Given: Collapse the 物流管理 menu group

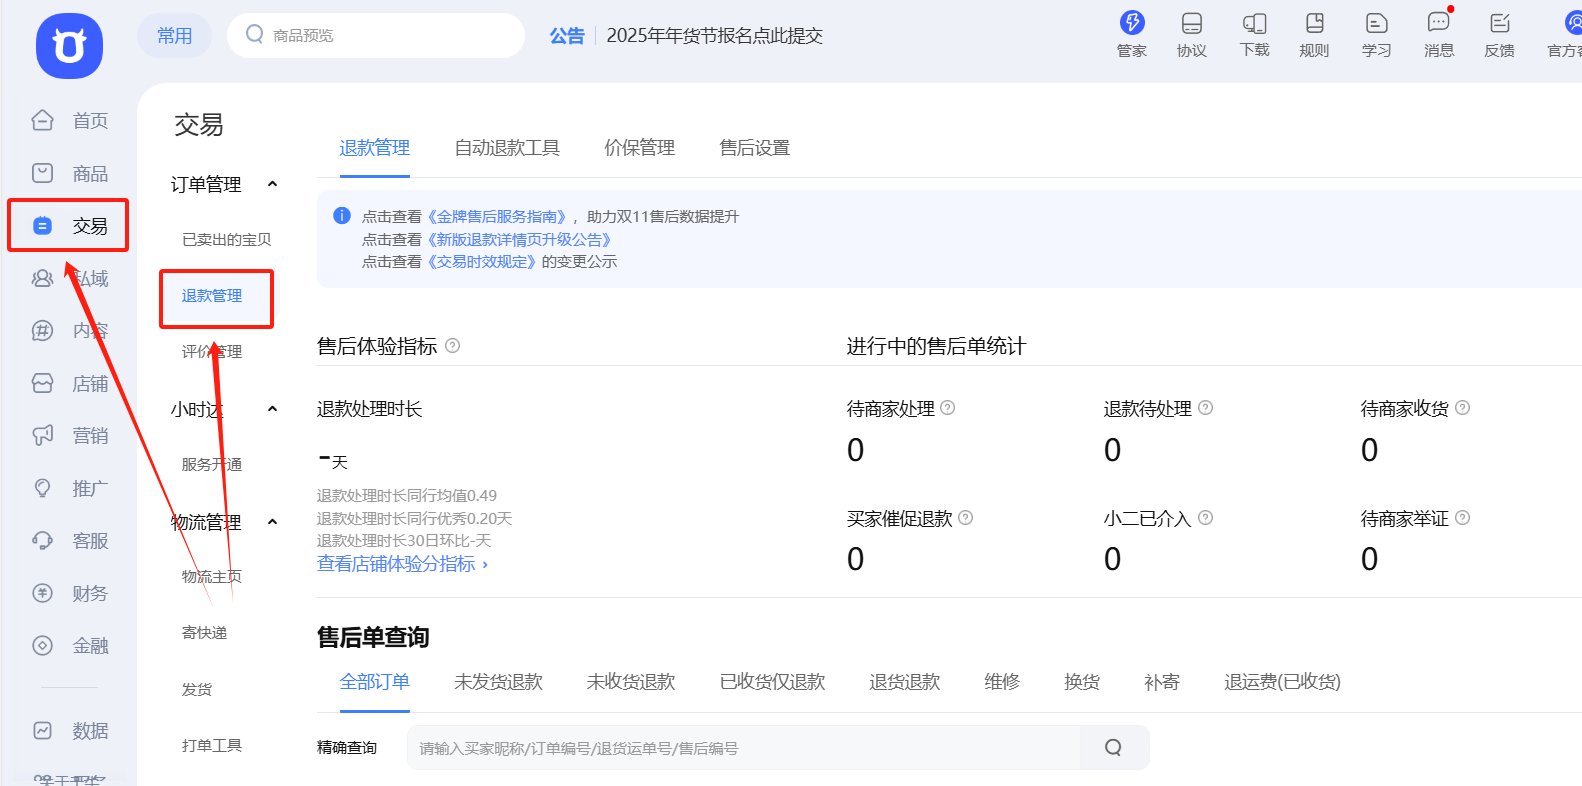Looking at the screenshot, I should click(272, 522).
